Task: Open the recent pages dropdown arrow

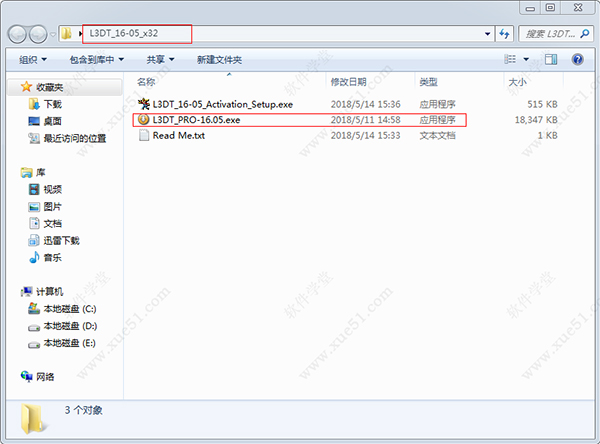Action: tap(53, 34)
